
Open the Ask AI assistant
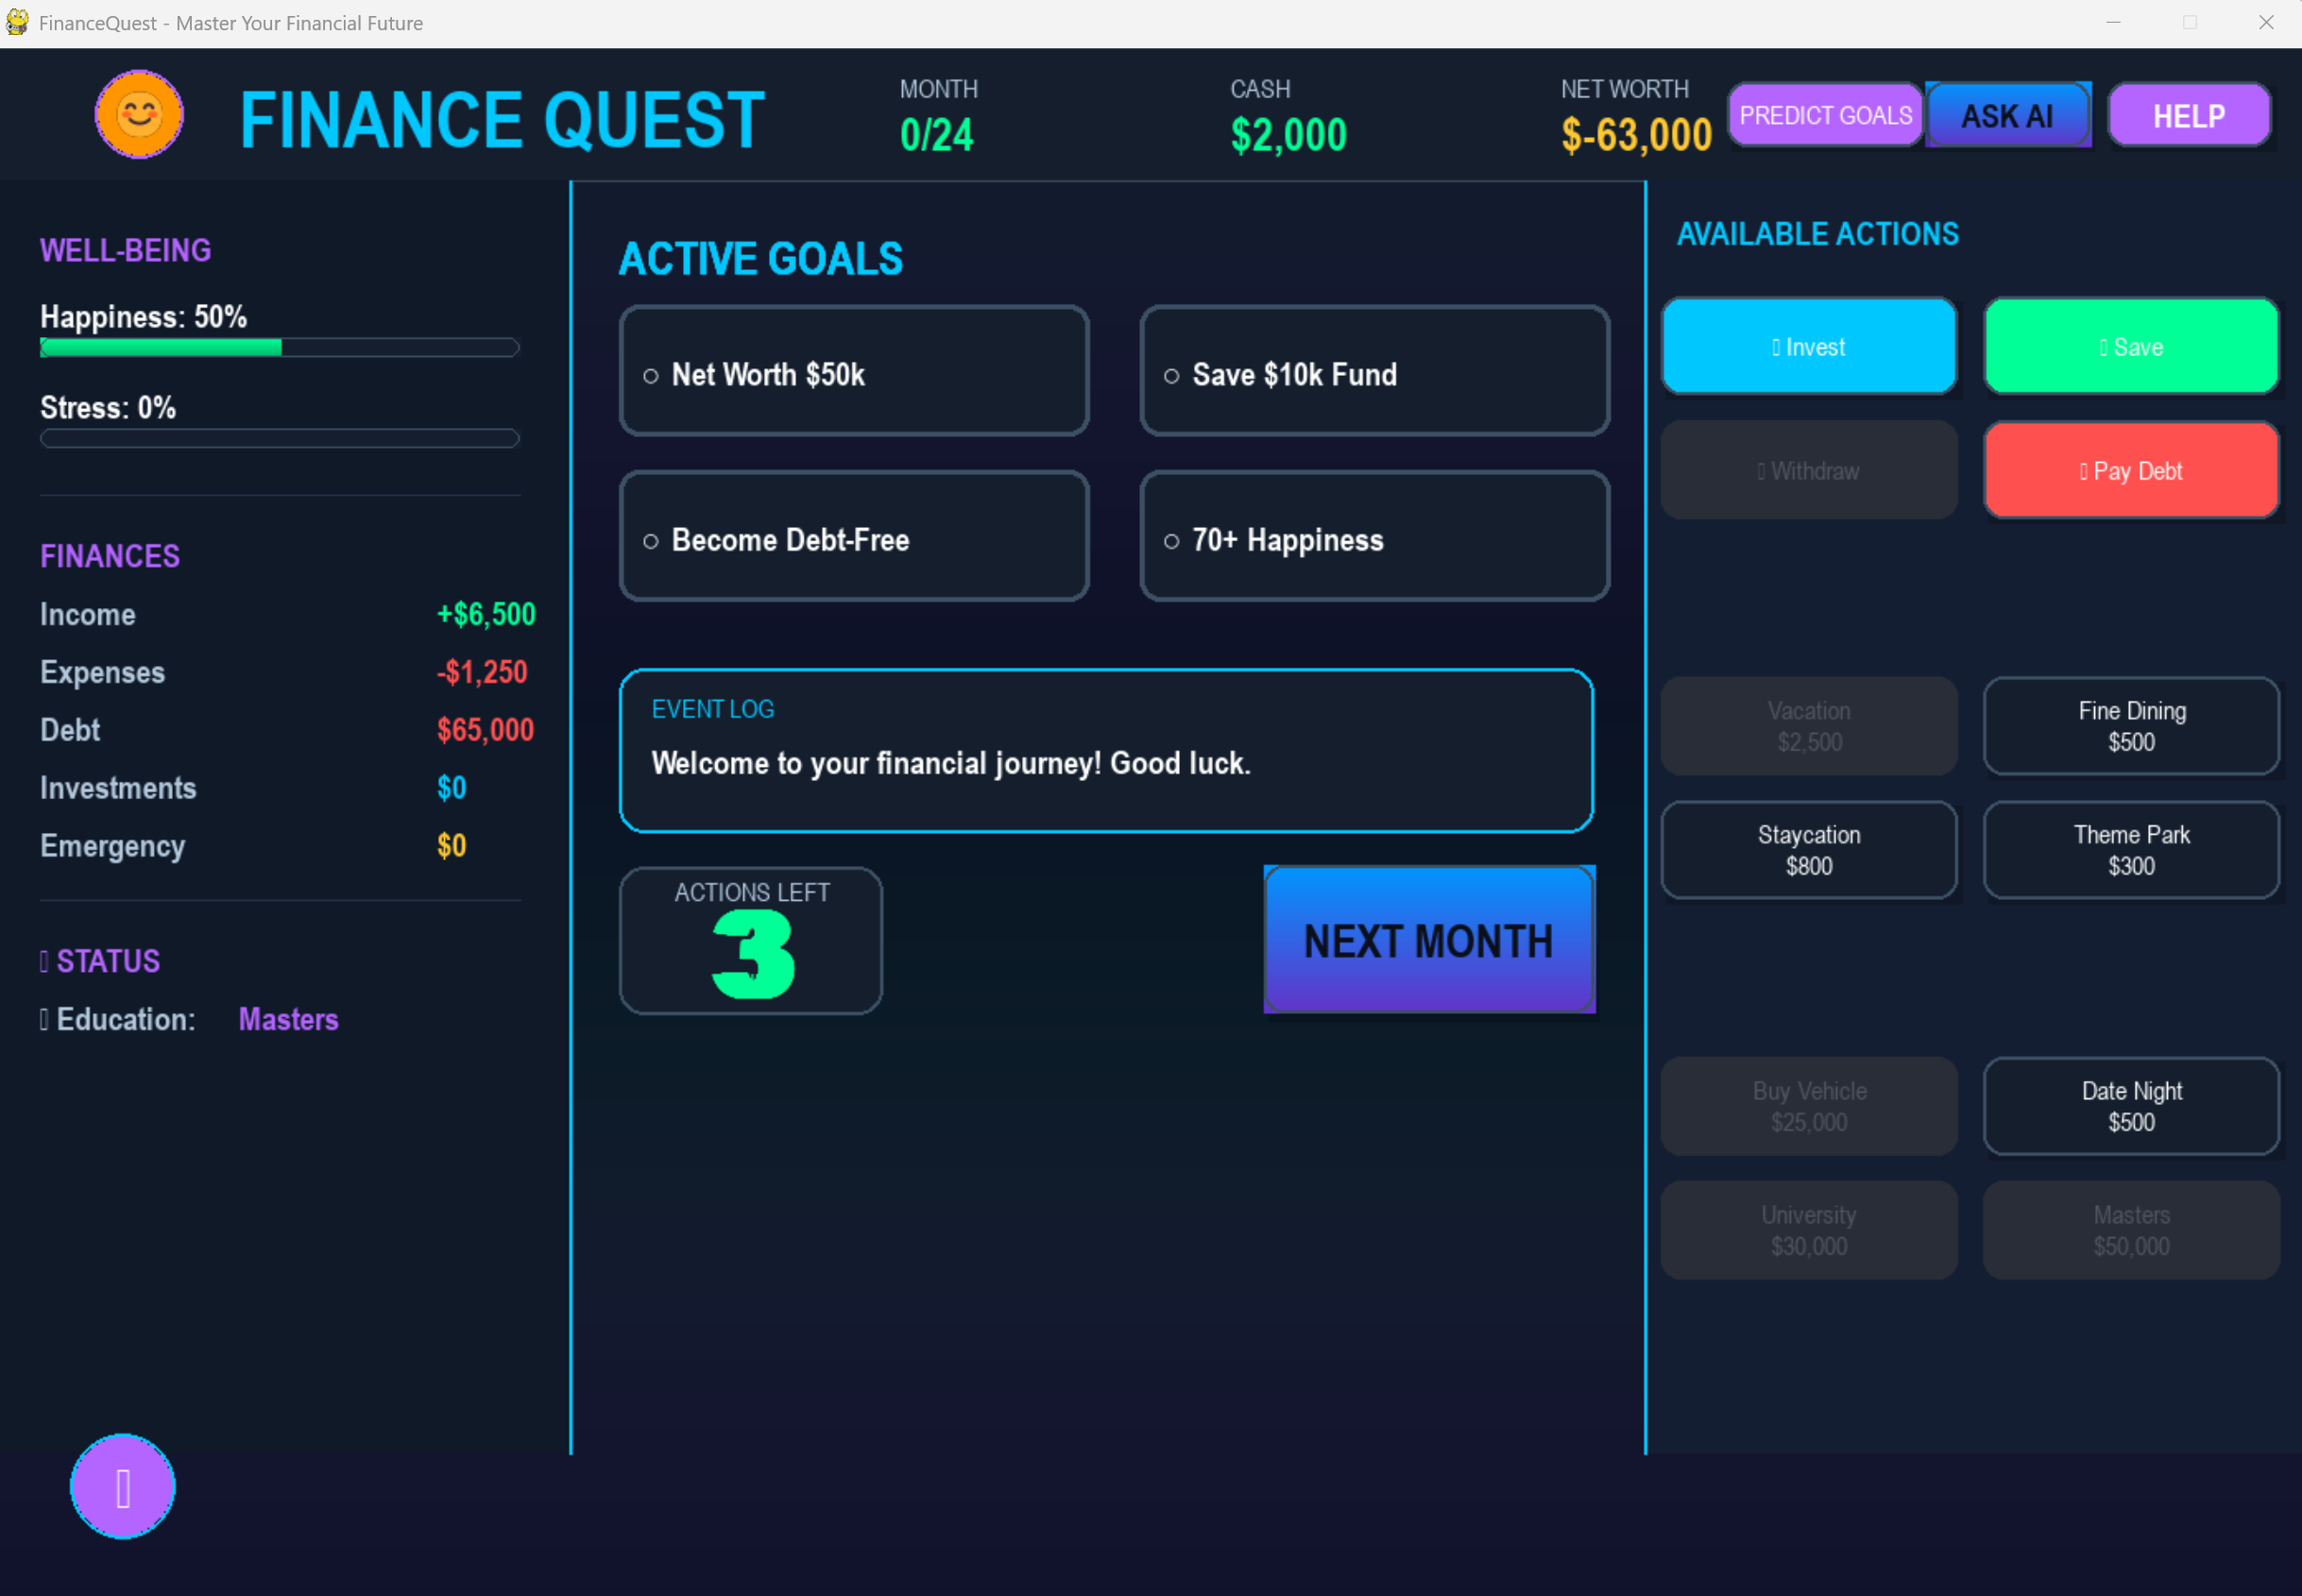coord(2007,115)
